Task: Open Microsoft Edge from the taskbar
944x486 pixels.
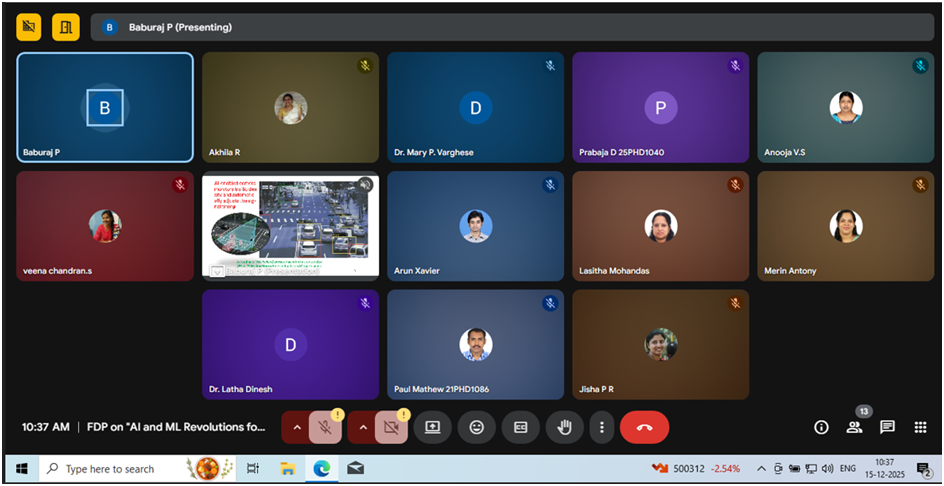Action: [321, 468]
